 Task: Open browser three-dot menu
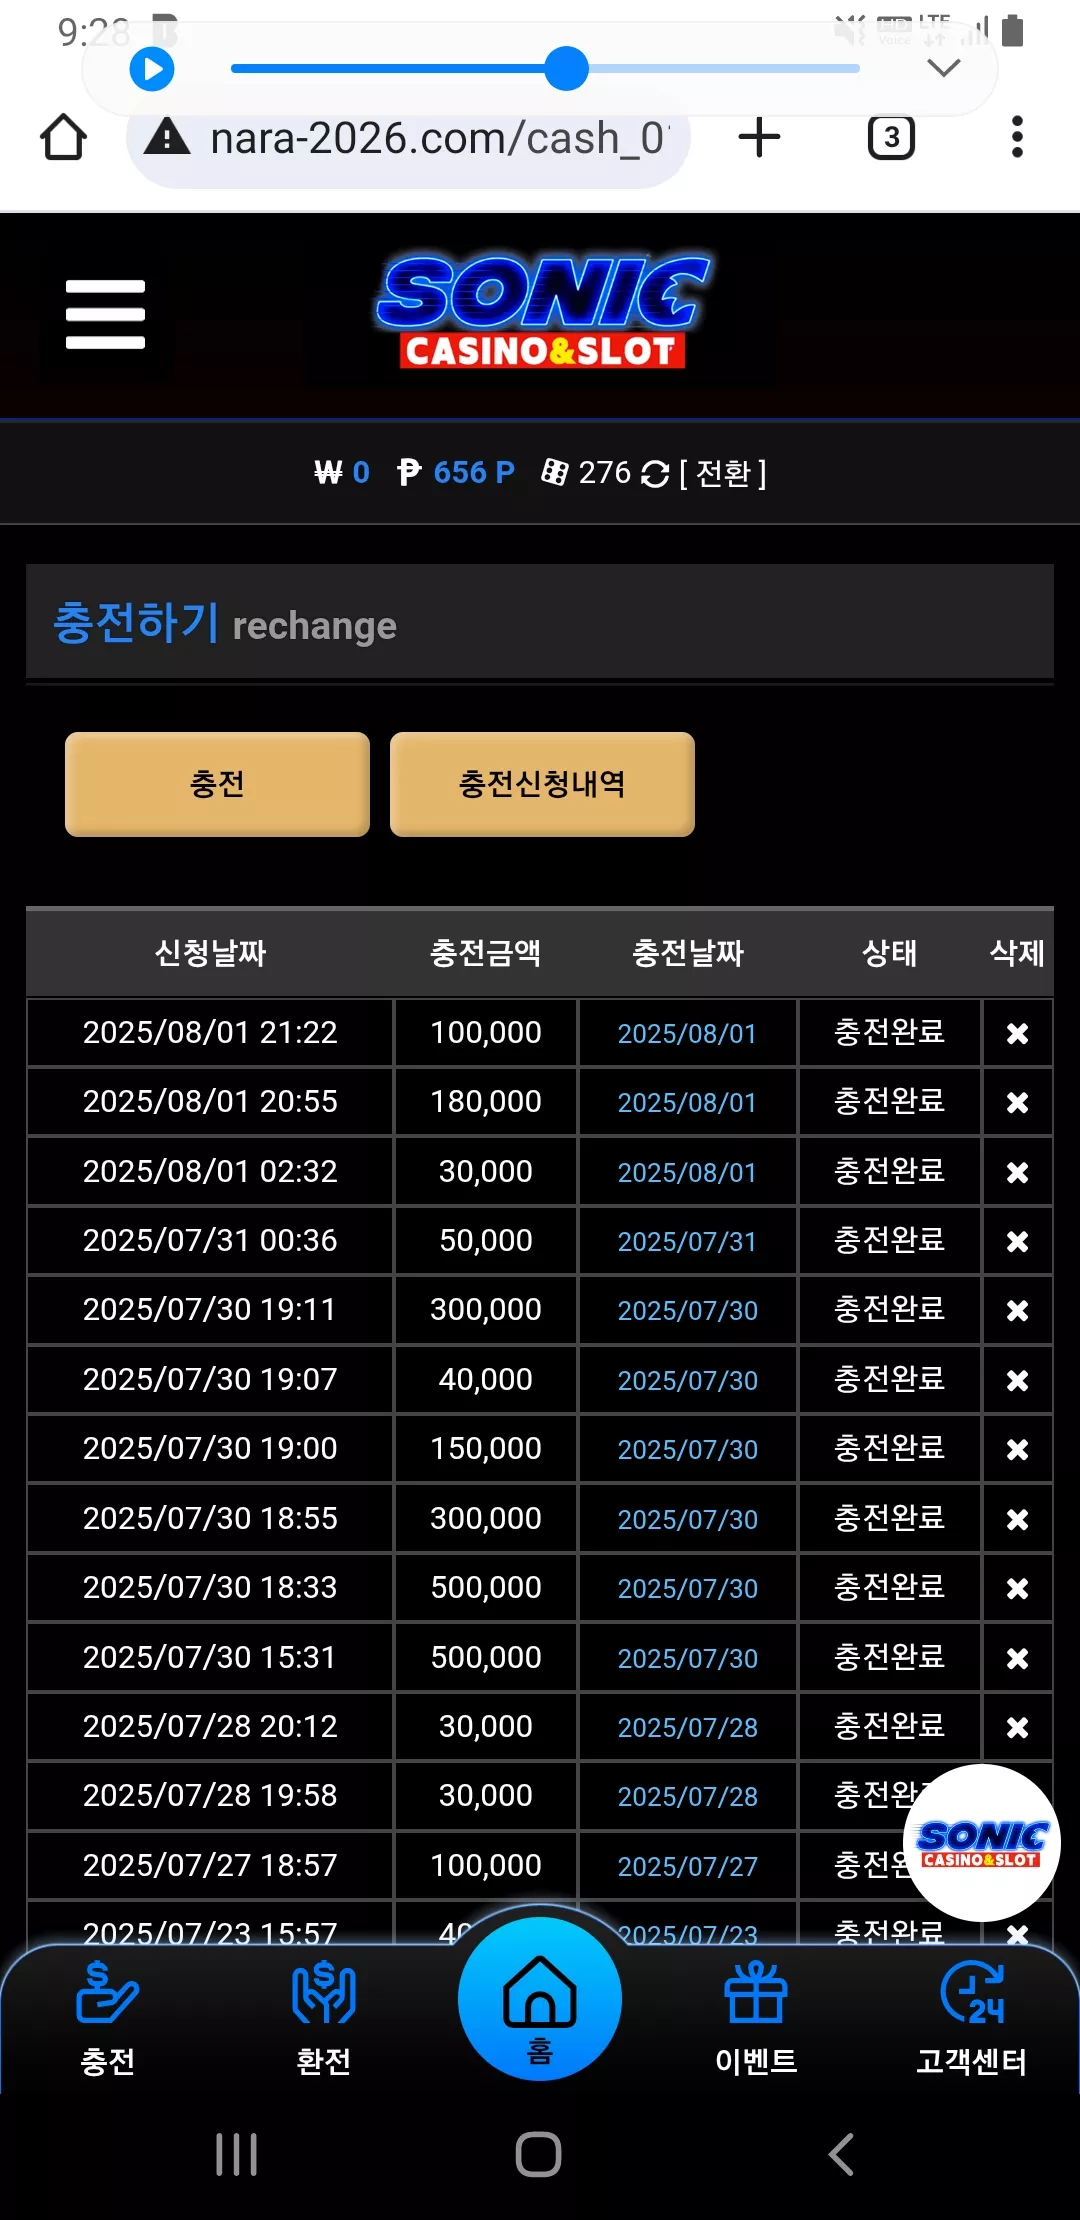[x=1017, y=137]
